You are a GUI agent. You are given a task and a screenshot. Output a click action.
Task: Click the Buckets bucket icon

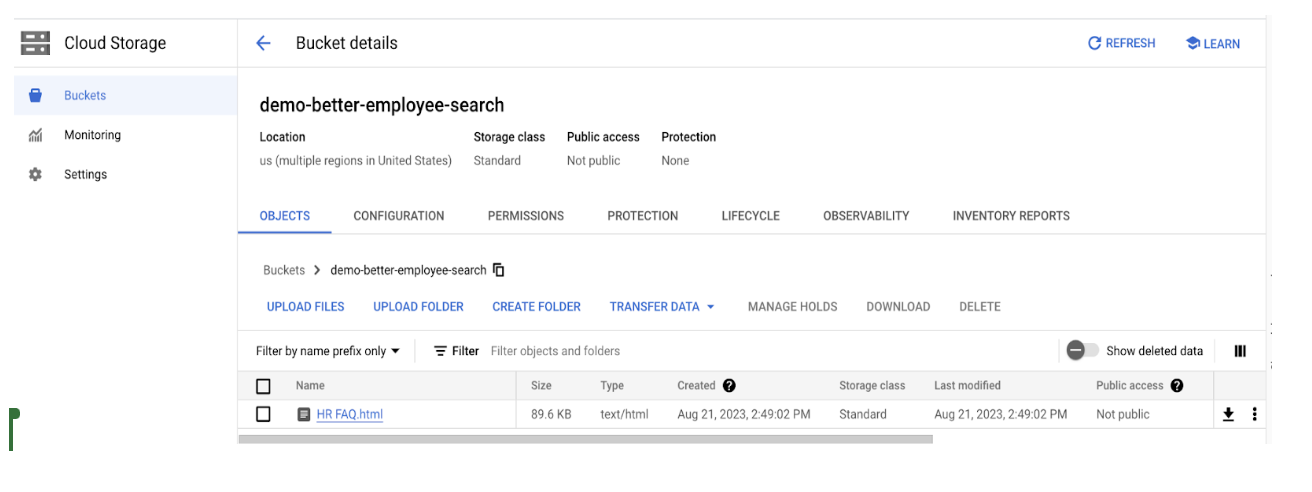pyautogui.click(x=35, y=95)
